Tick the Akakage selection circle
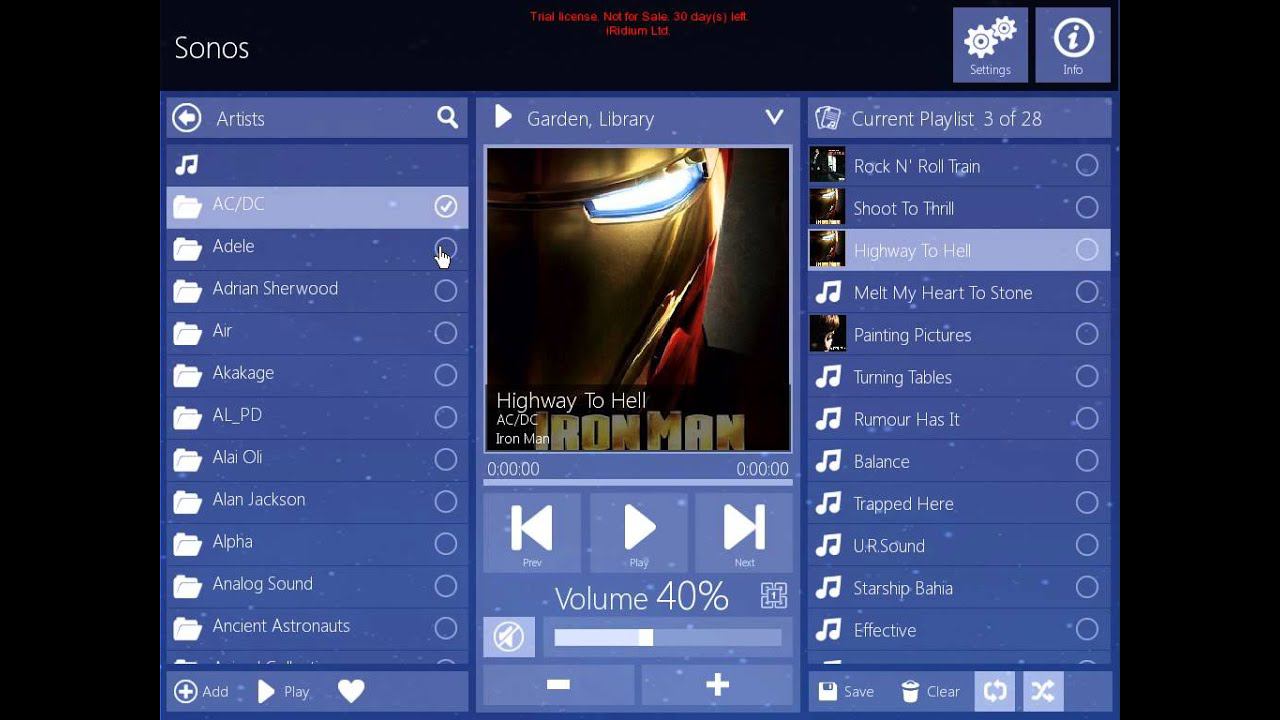Image resolution: width=1280 pixels, height=720 pixels. (446, 375)
